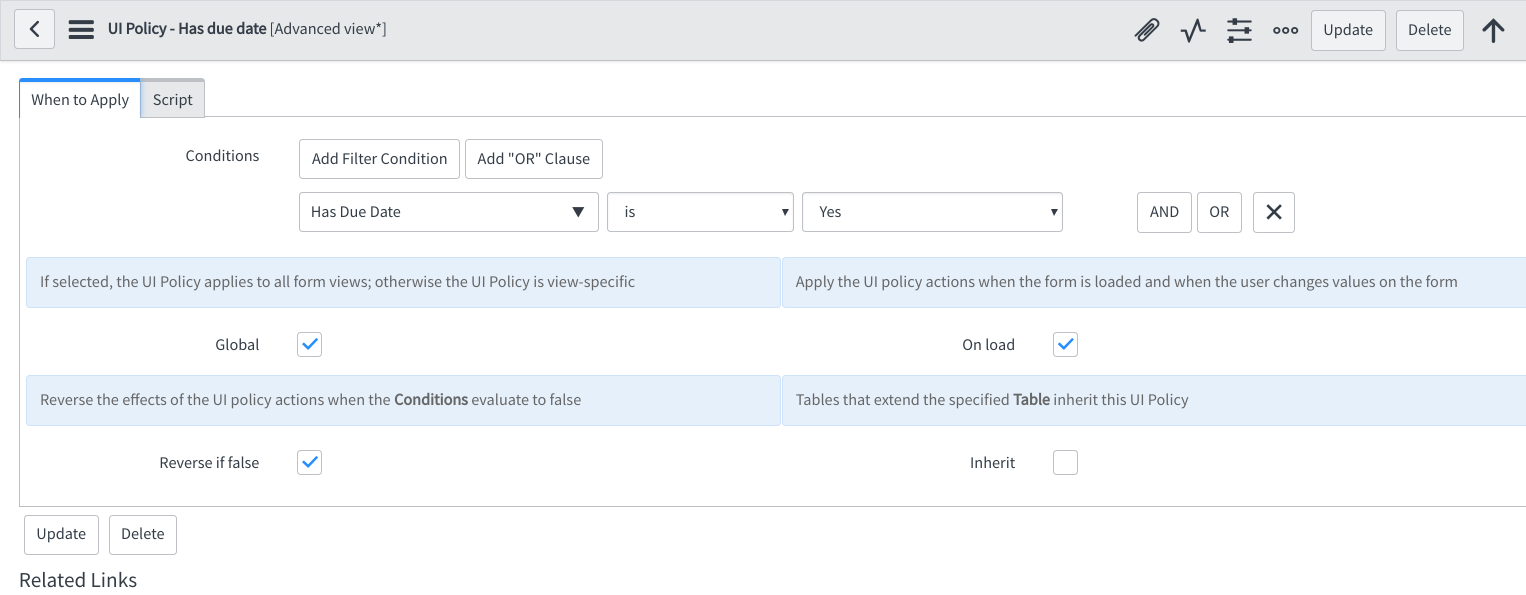The width and height of the screenshot is (1526, 595).
Task: Uncheck the Reverse if false checkbox
Action: pyautogui.click(x=309, y=462)
